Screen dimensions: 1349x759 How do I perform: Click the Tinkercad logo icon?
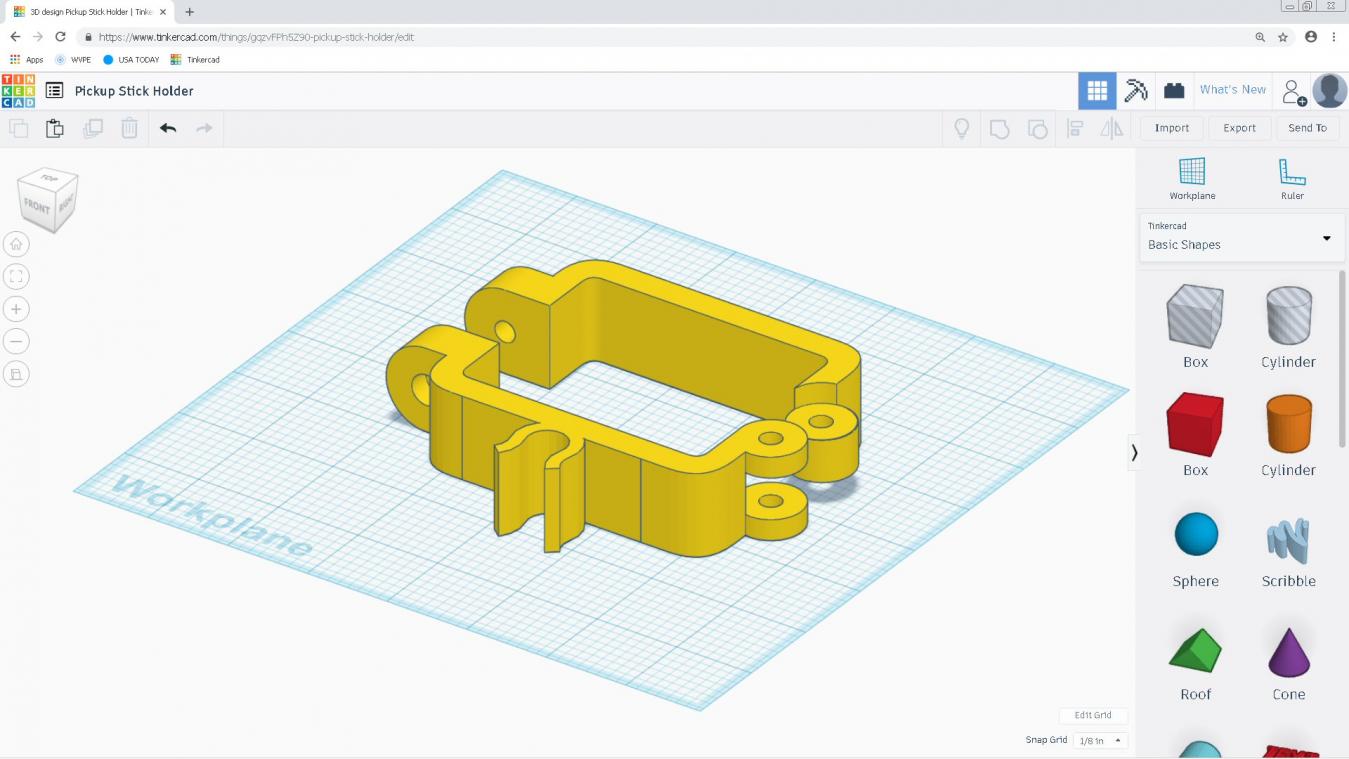pos(18,91)
